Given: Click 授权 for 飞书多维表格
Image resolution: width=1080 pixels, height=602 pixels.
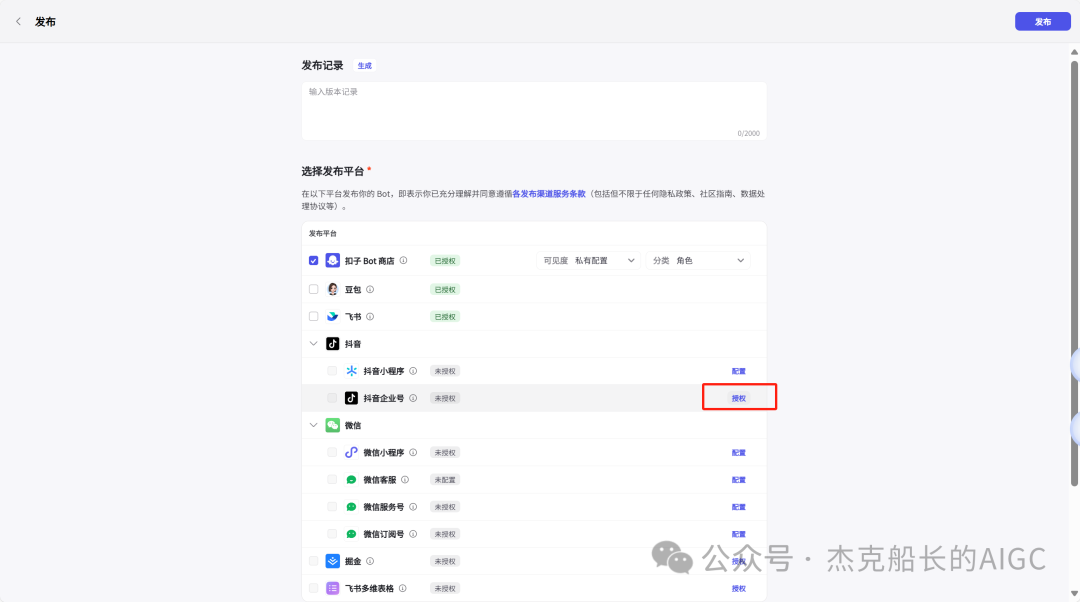Looking at the screenshot, I should coord(738,588).
